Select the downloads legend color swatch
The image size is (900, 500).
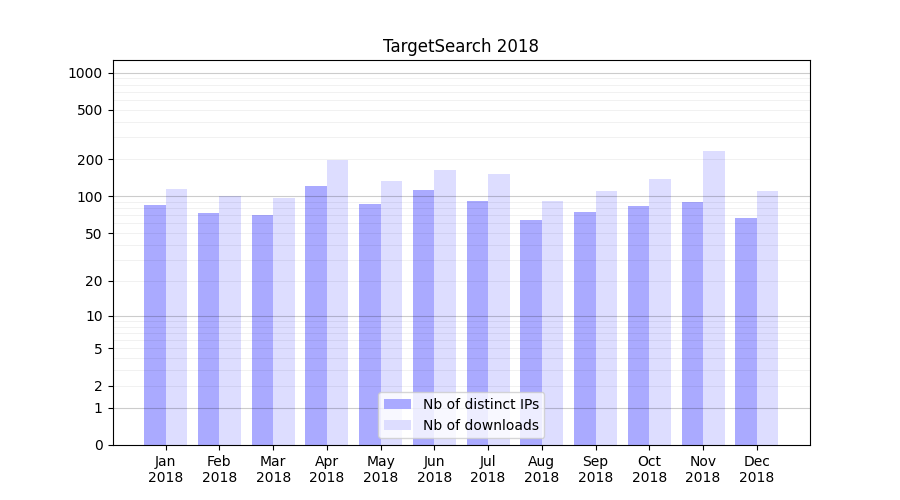pyautogui.click(x=397, y=425)
